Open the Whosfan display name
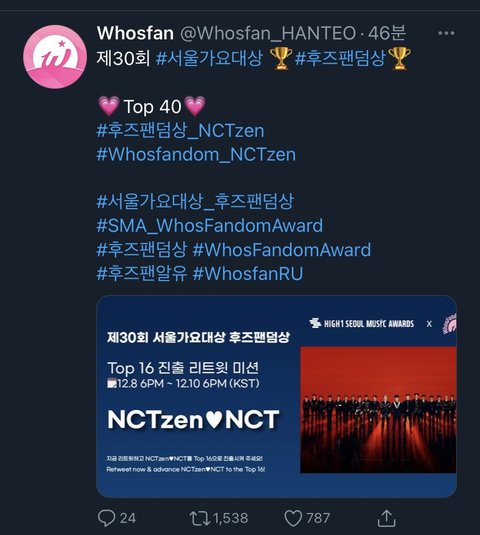This screenshot has width=480, height=535. [x=135, y=33]
